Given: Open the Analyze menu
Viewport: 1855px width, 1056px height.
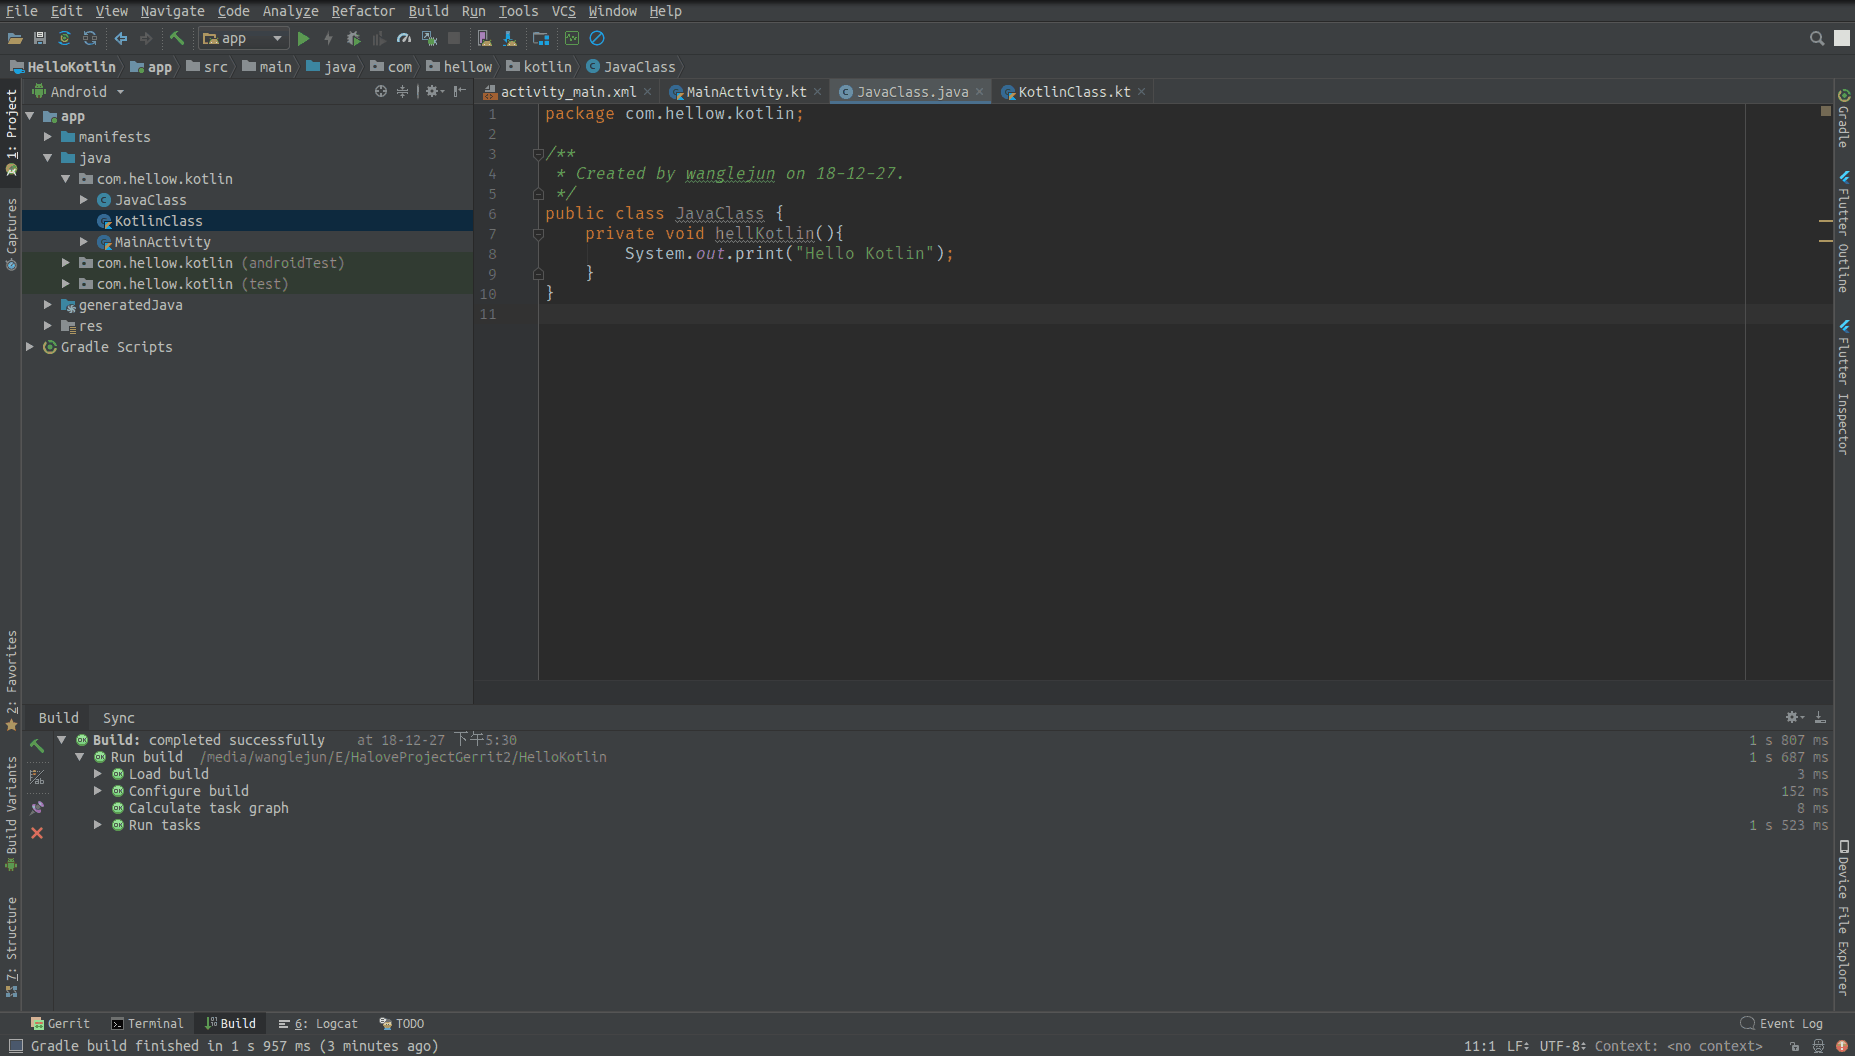Looking at the screenshot, I should tap(290, 11).
